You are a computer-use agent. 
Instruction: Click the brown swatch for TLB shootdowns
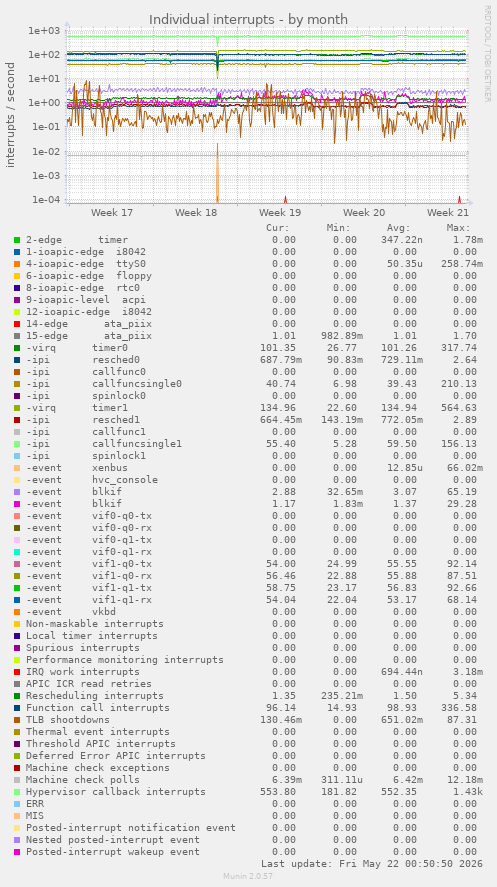tap(17, 720)
